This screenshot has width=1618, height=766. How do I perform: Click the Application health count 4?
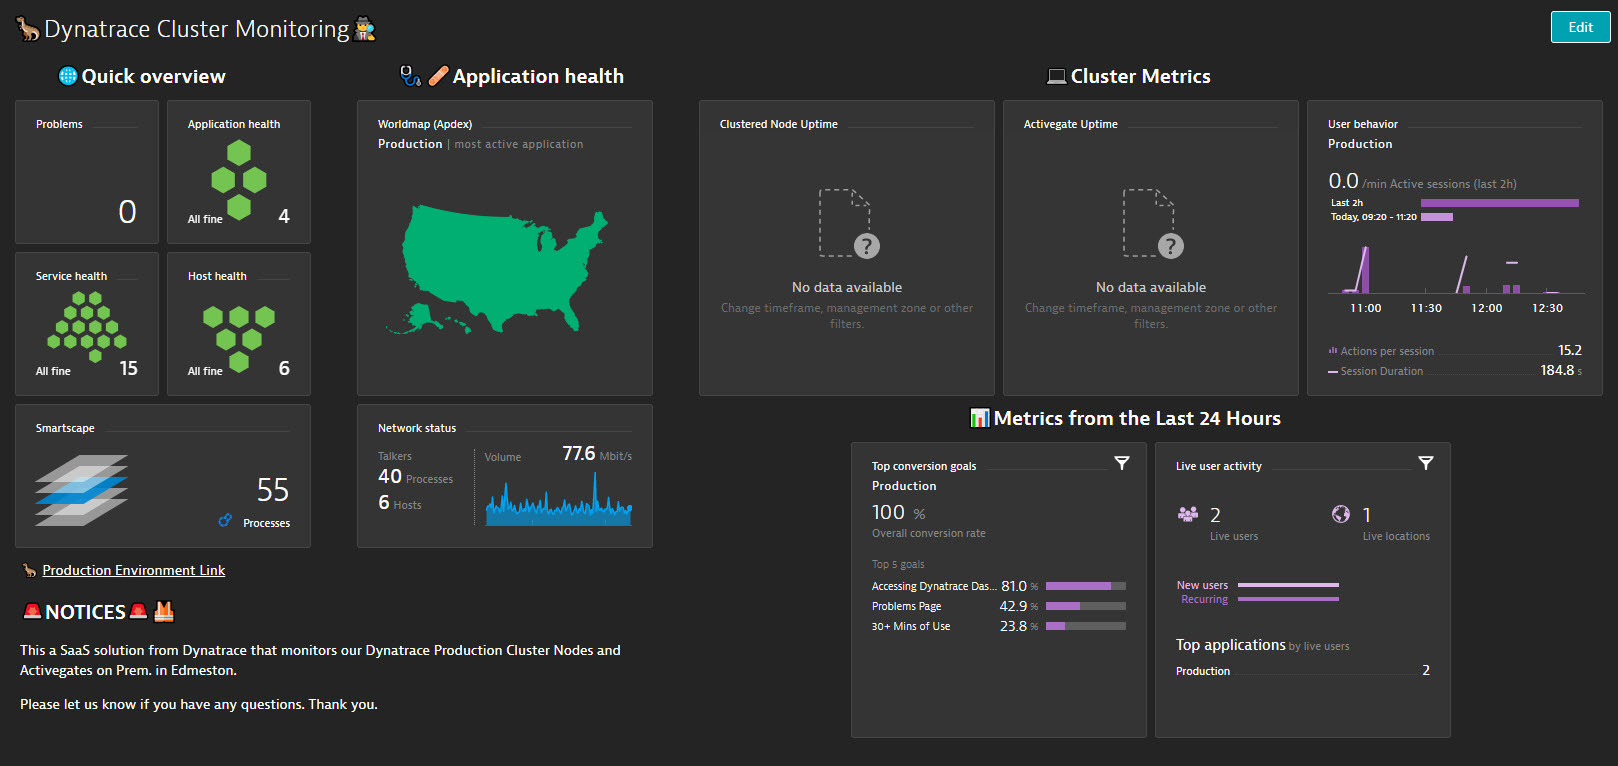[x=284, y=216]
